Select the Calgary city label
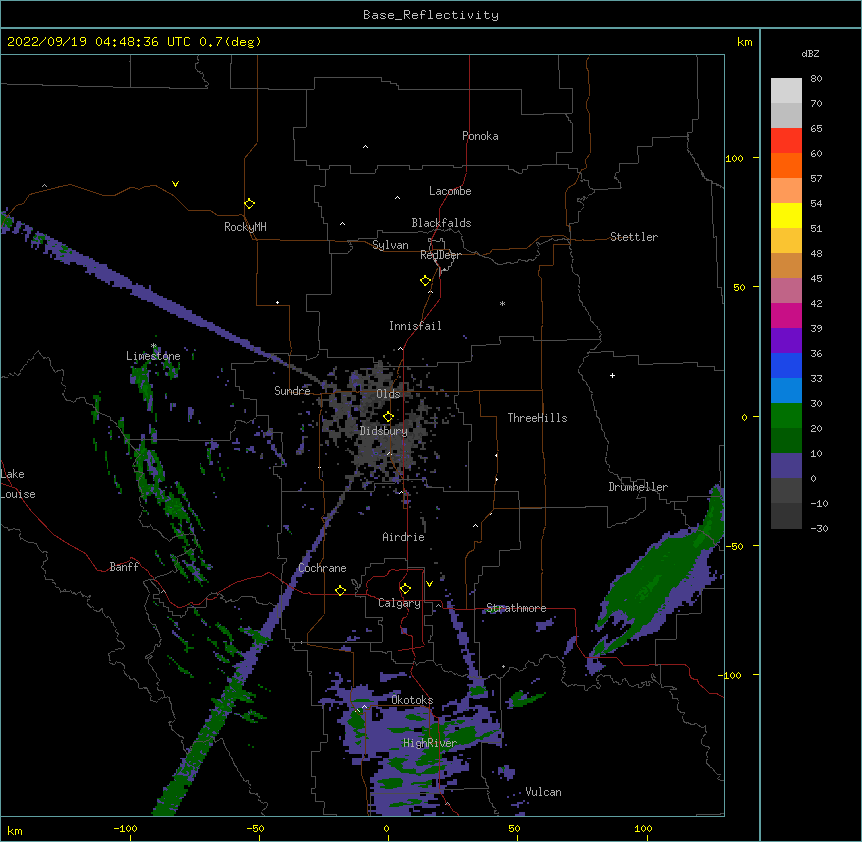The image size is (862, 842). [400, 603]
